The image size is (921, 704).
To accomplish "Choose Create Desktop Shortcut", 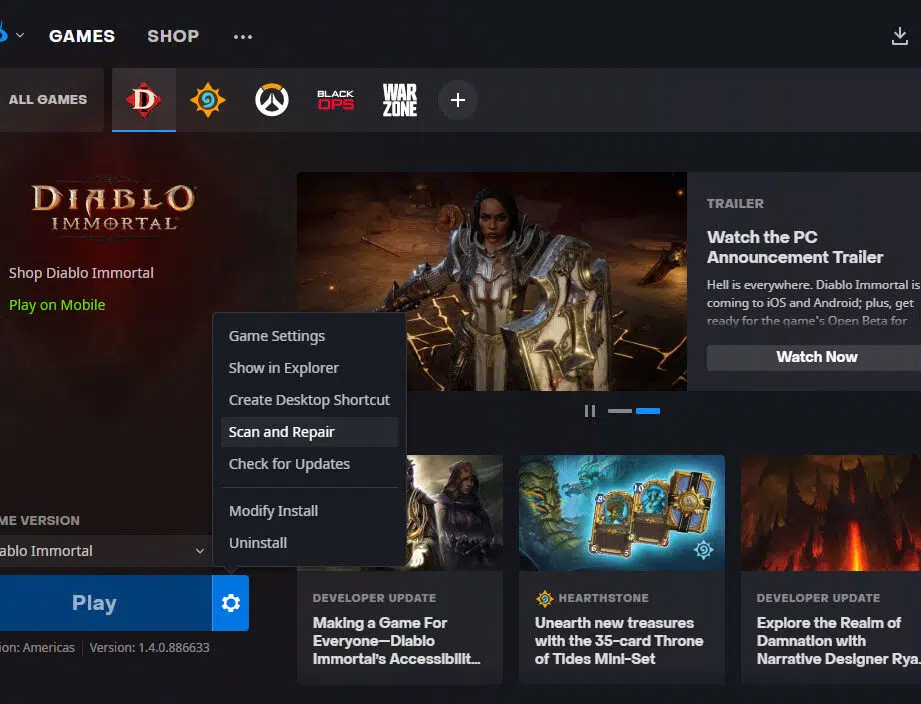I will [x=310, y=400].
